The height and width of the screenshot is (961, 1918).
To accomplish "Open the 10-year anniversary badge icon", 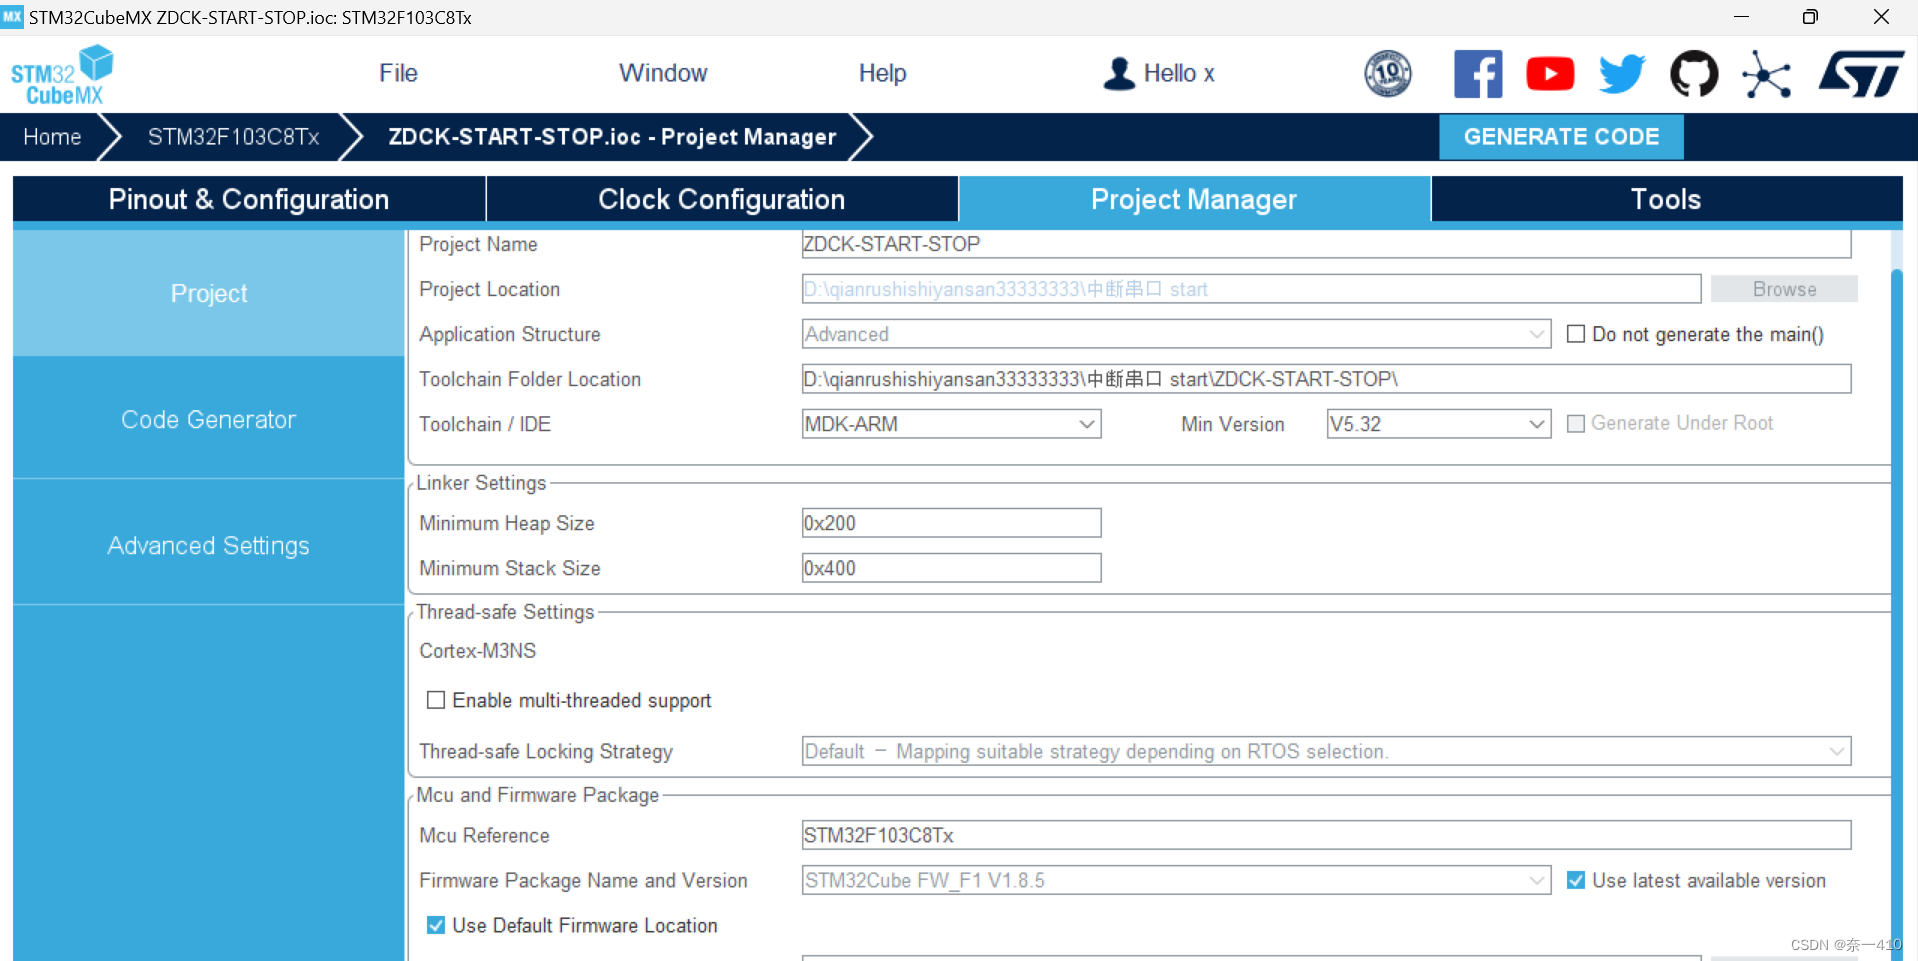I will (x=1388, y=74).
